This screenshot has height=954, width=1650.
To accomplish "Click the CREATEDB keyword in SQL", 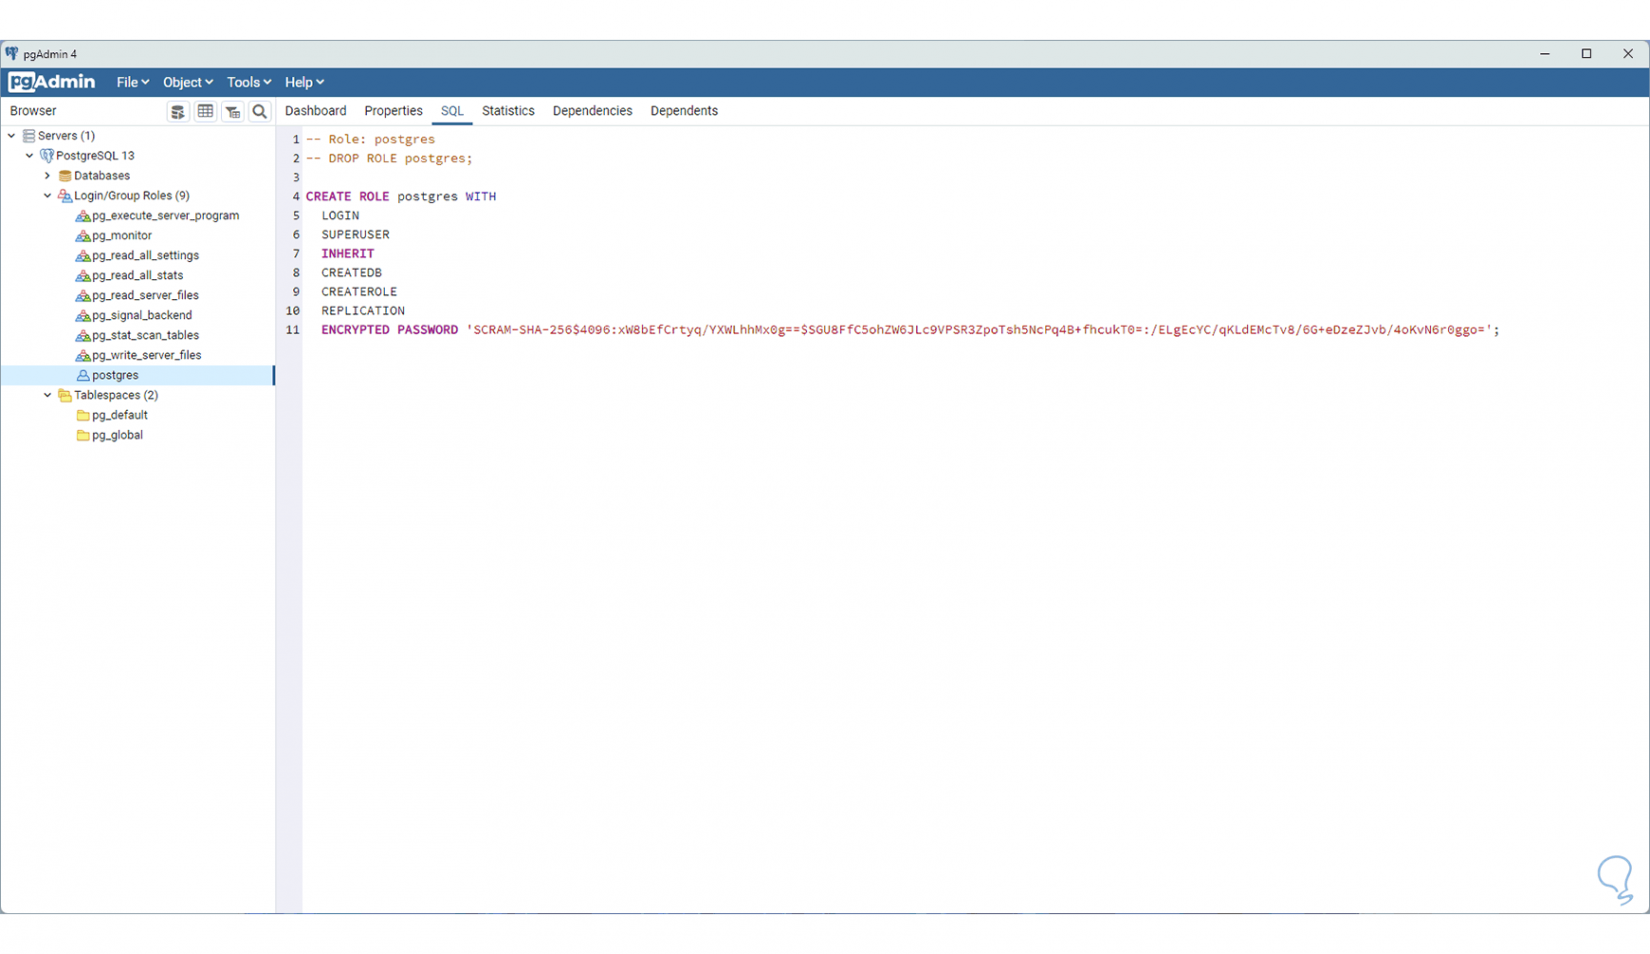I will [x=351, y=273].
